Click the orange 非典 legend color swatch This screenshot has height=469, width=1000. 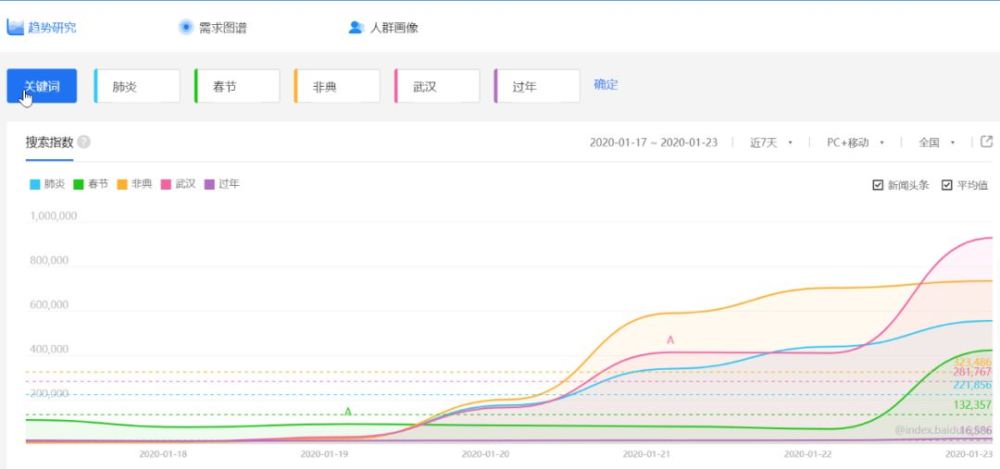(x=123, y=185)
